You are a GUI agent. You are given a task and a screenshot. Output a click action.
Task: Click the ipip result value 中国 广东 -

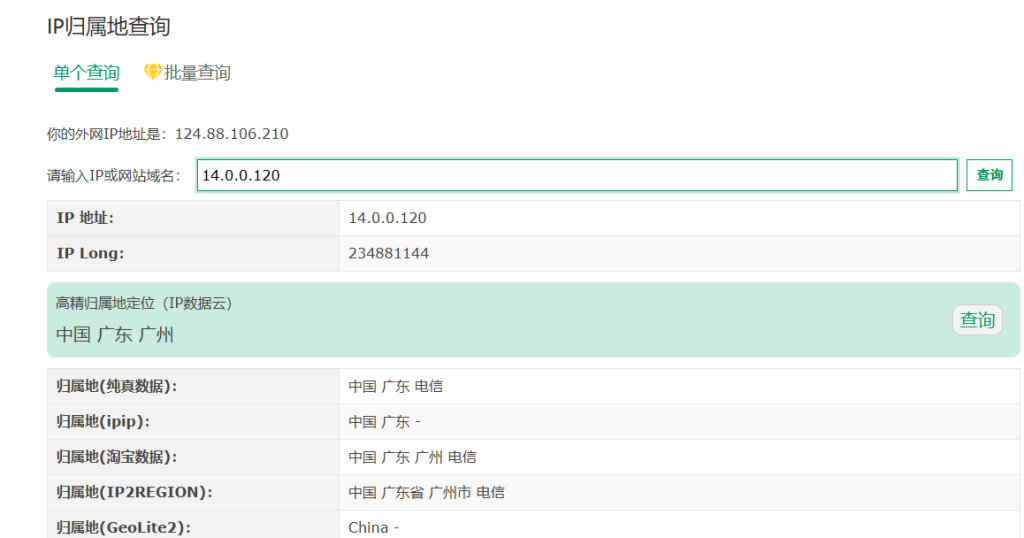[384, 422]
